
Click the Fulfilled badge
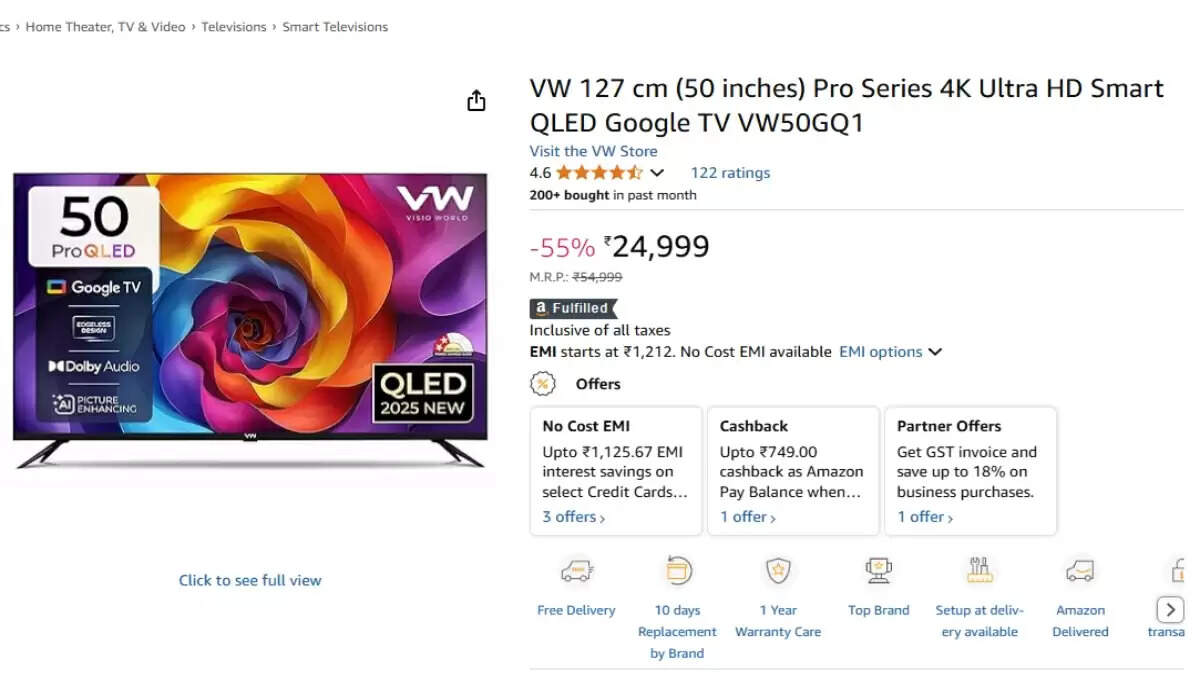pos(573,308)
